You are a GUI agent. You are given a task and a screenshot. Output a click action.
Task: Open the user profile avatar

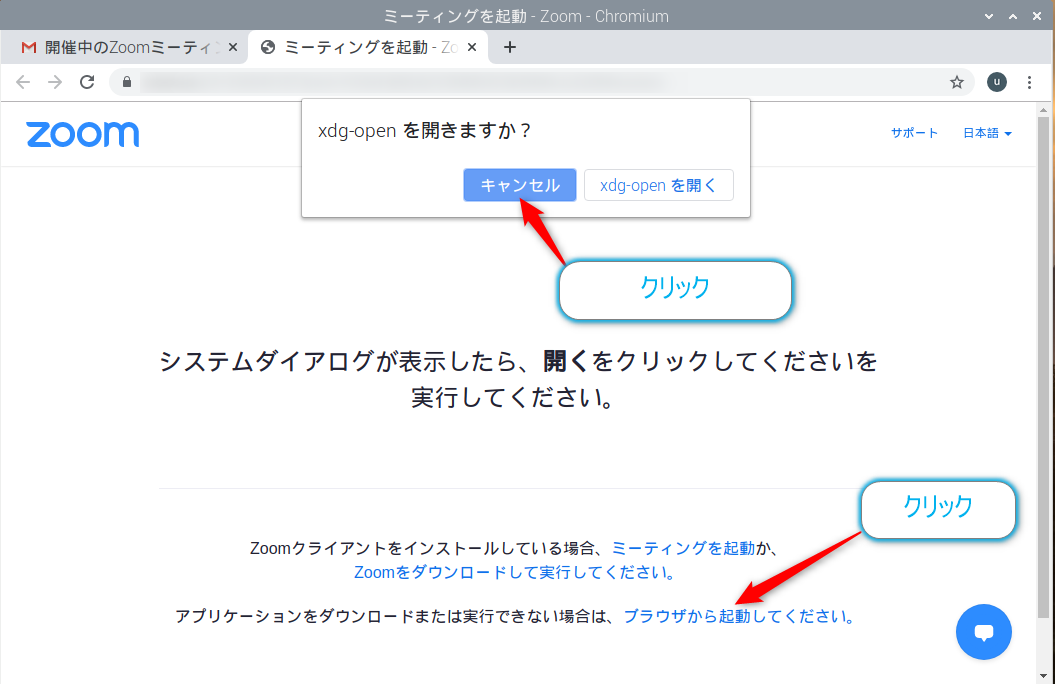(x=996, y=82)
